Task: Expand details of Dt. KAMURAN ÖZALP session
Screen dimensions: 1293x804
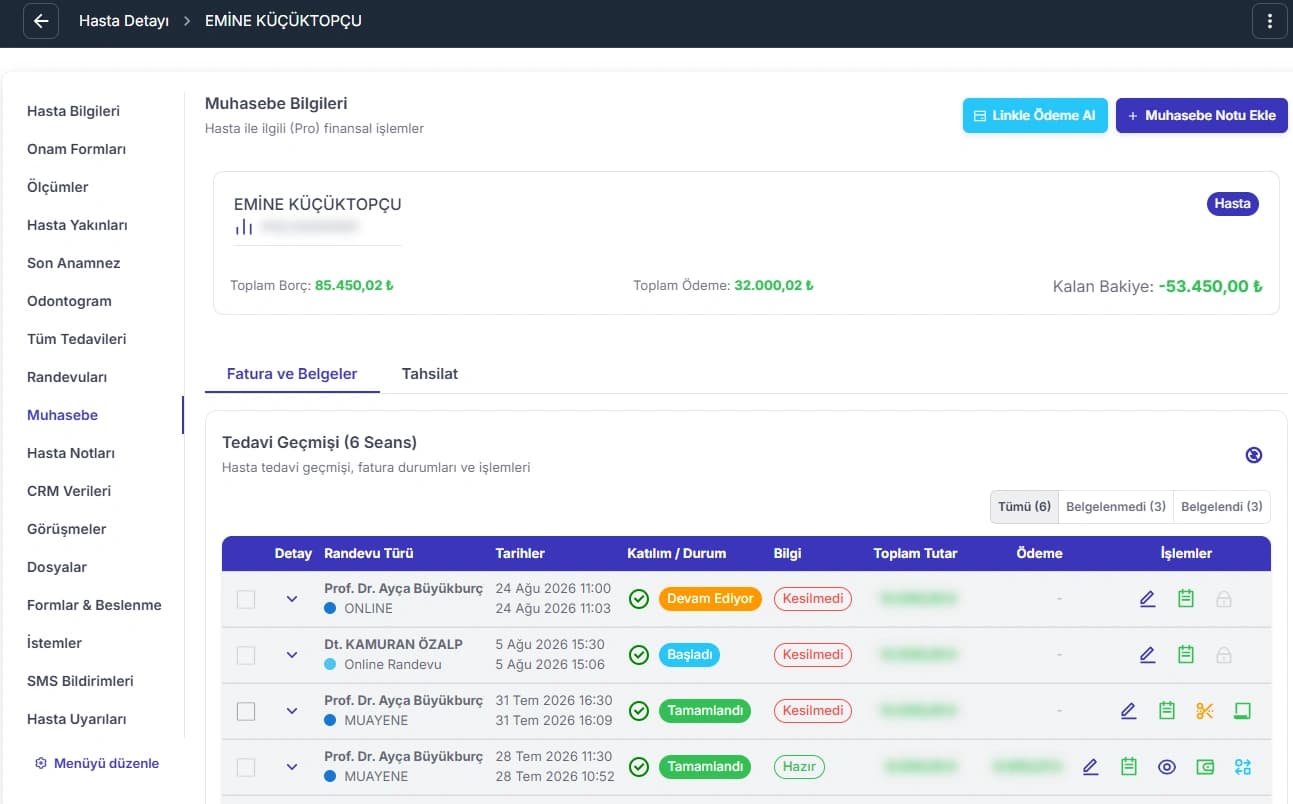Action: pos(292,655)
